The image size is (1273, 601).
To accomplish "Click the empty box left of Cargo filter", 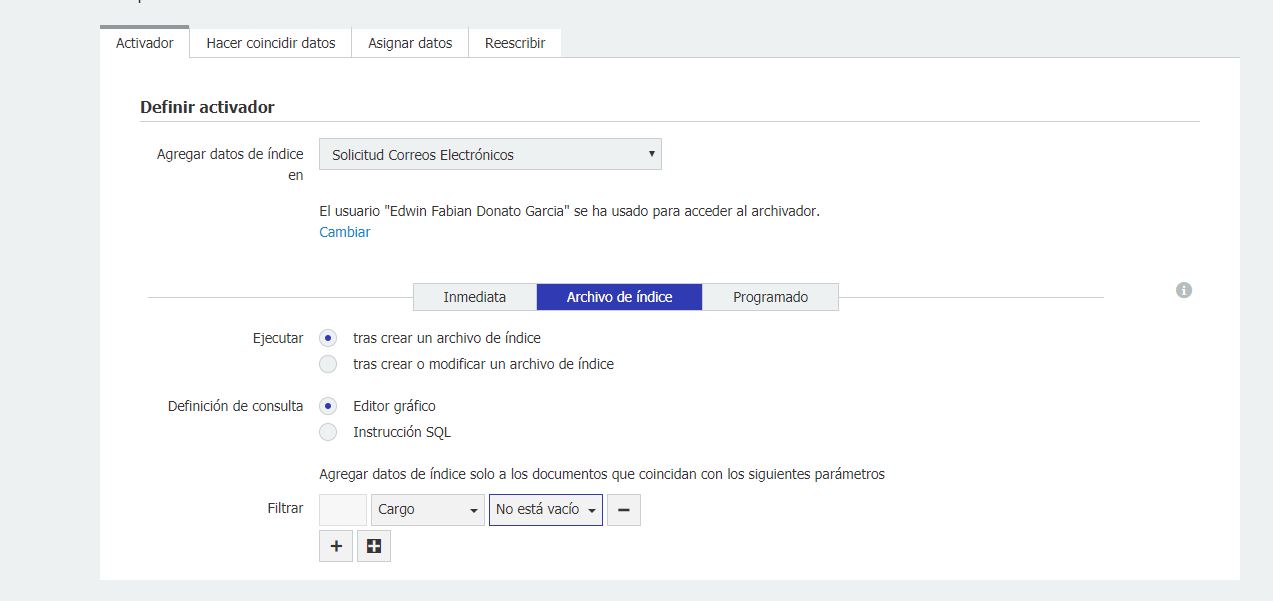I will [343, 510].
